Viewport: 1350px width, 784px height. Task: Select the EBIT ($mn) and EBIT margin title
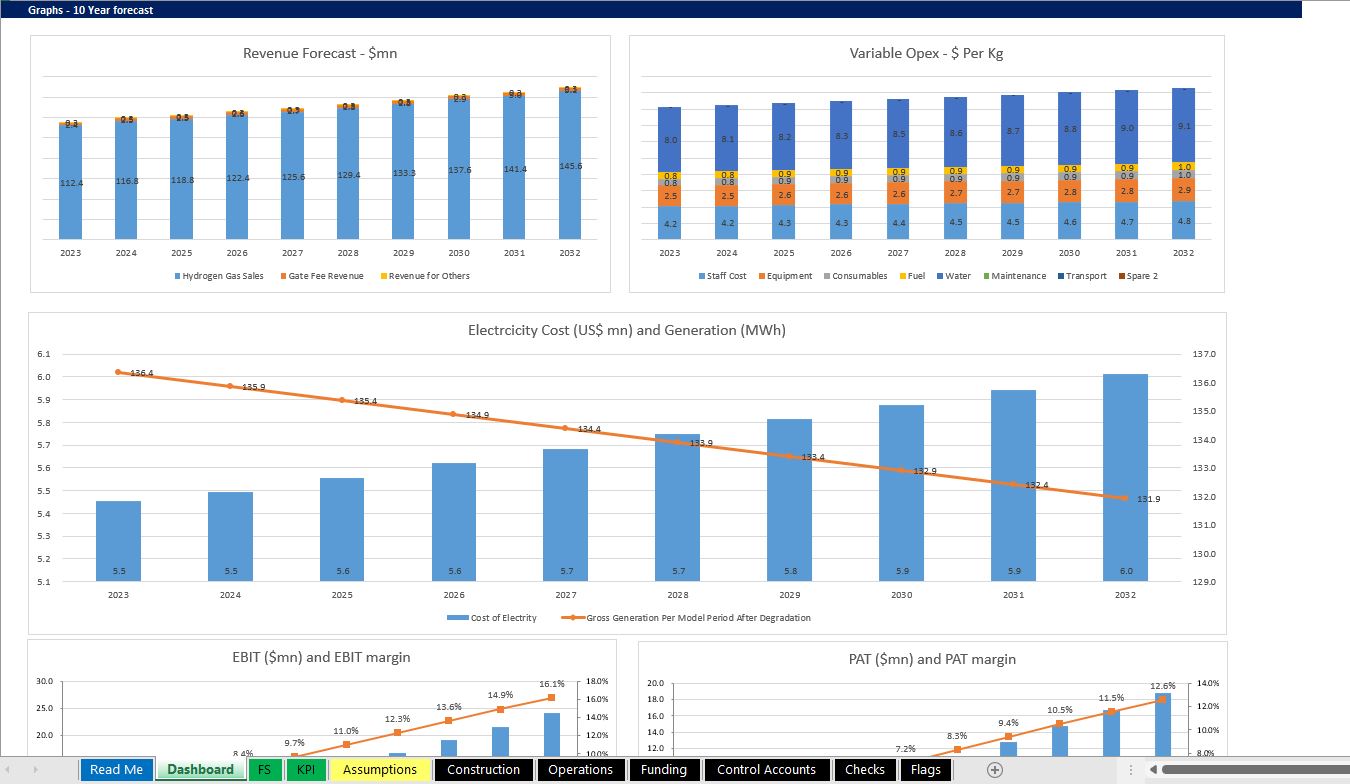tap(321, 657)
